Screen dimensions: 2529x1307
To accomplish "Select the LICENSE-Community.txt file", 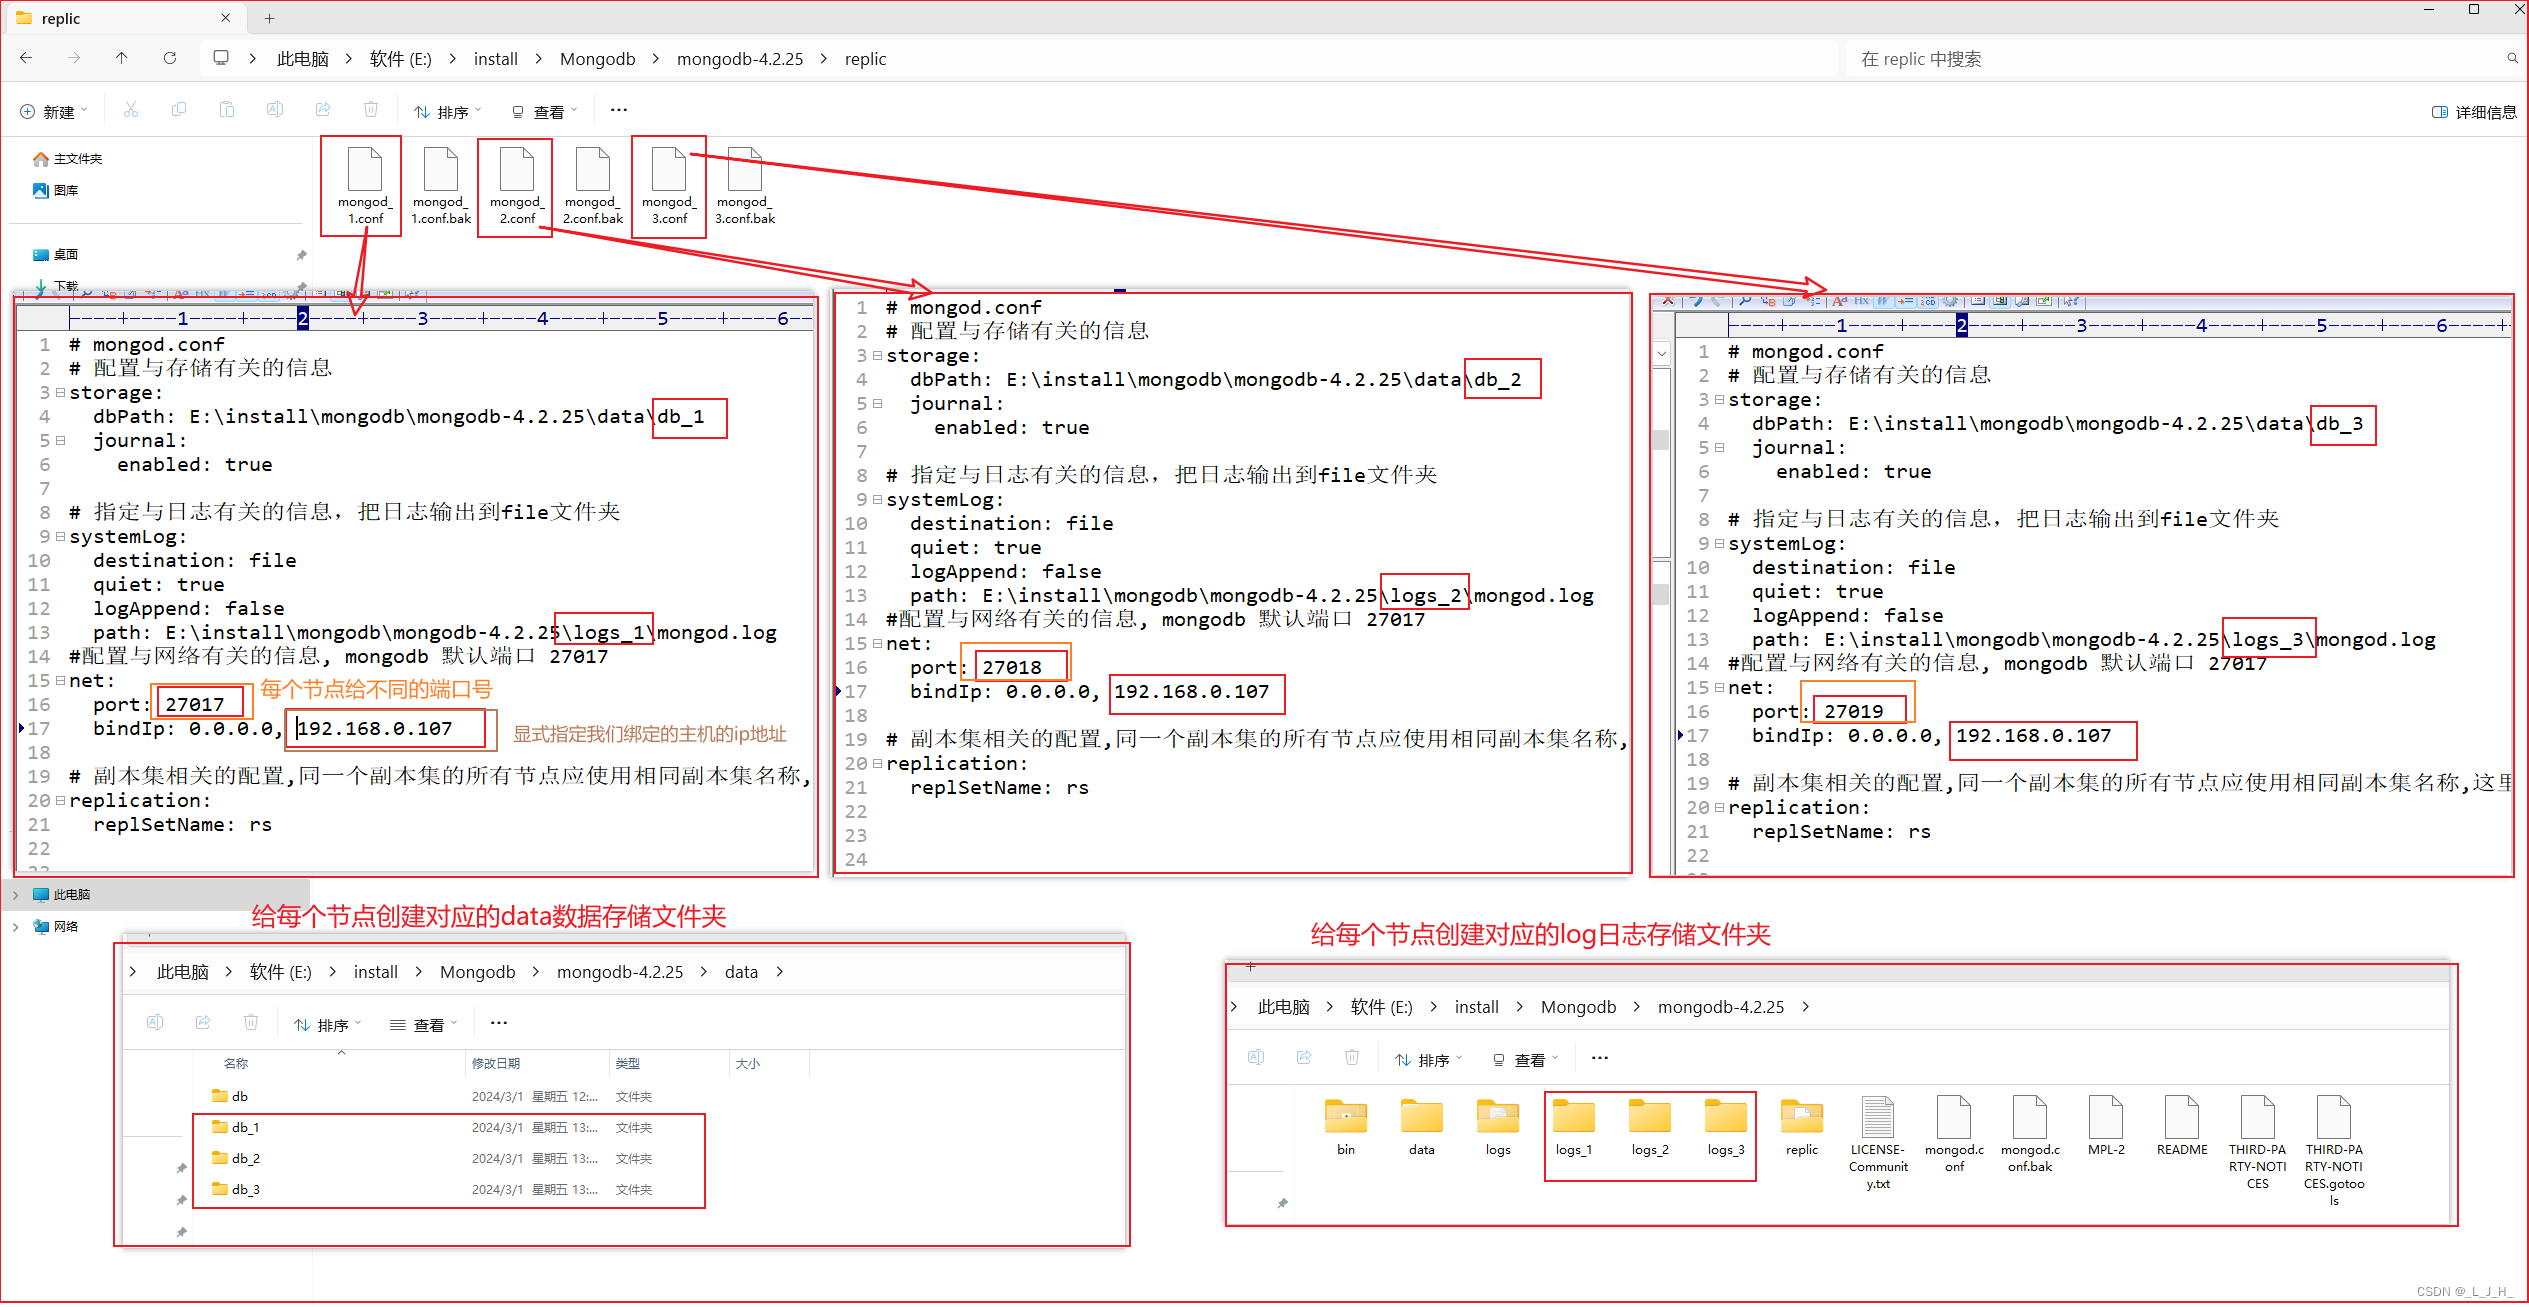I will (x=1878, y=1143).
